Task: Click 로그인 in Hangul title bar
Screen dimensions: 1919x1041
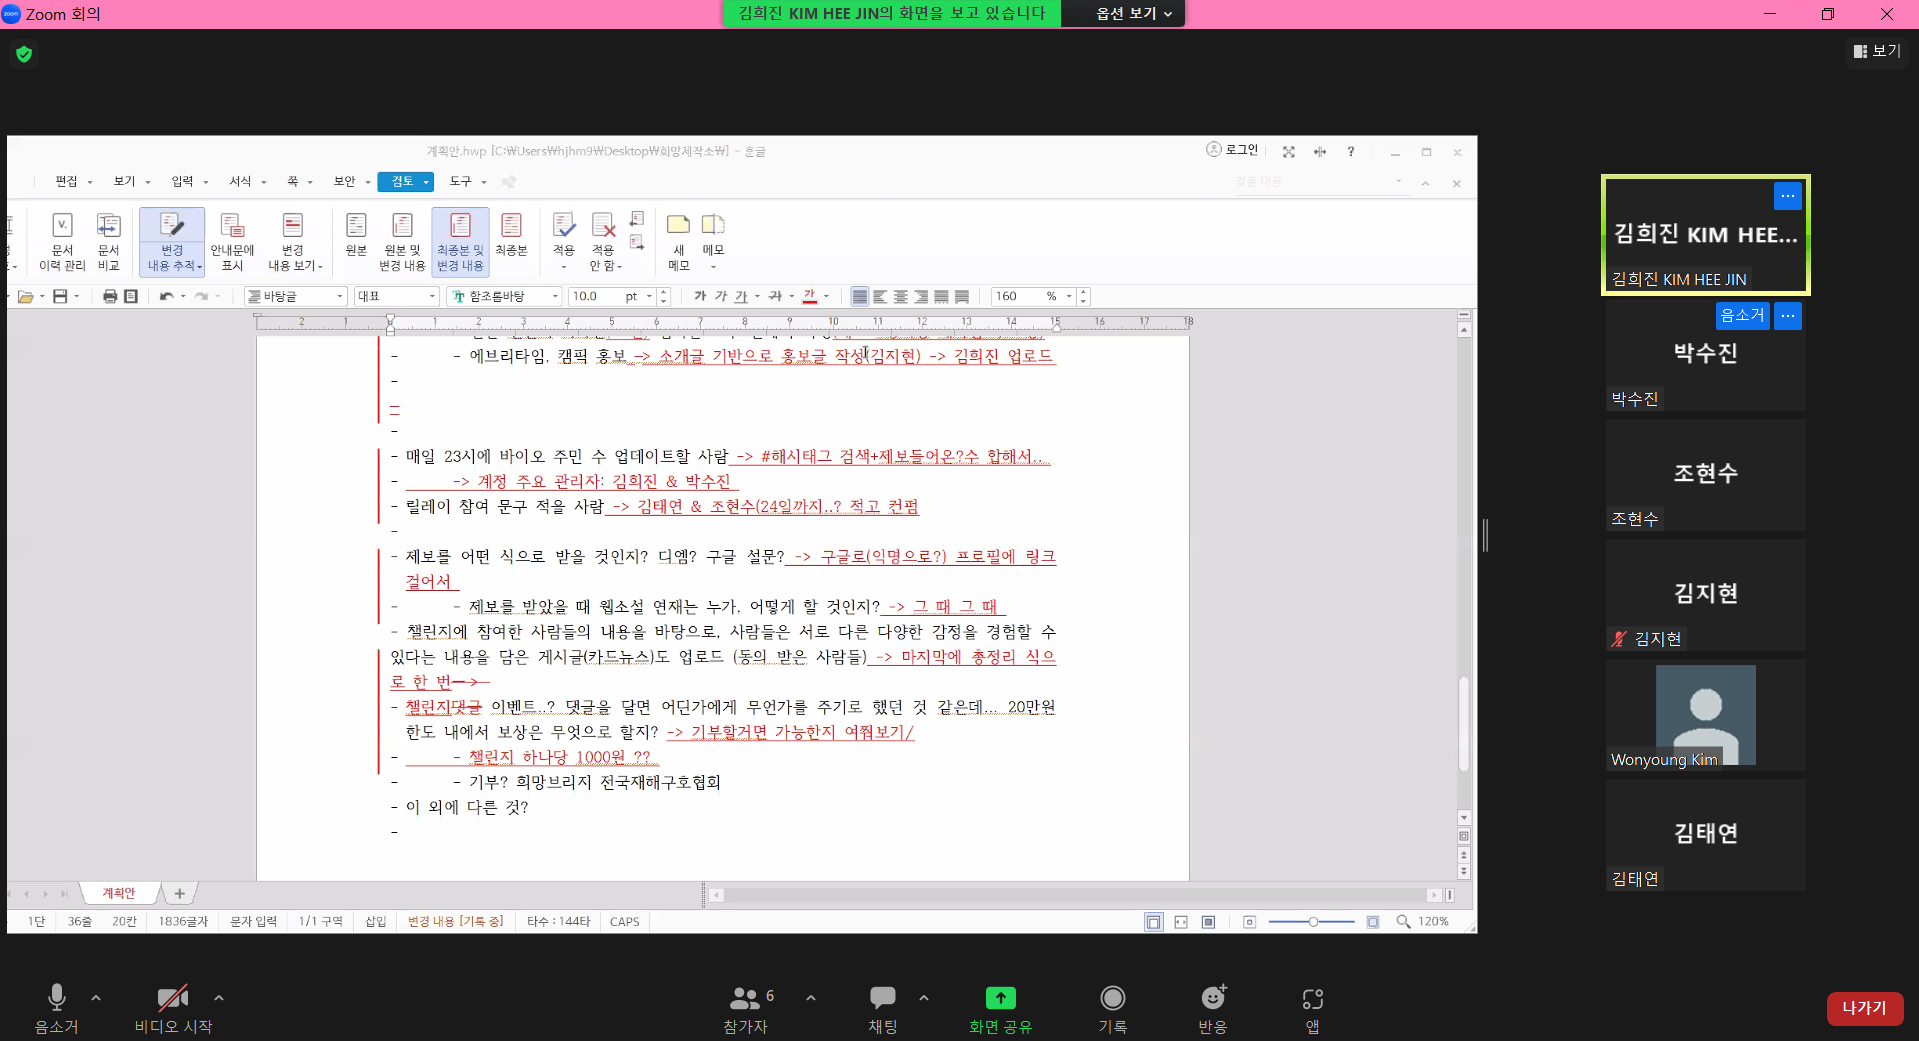Action: point(1232,150)
